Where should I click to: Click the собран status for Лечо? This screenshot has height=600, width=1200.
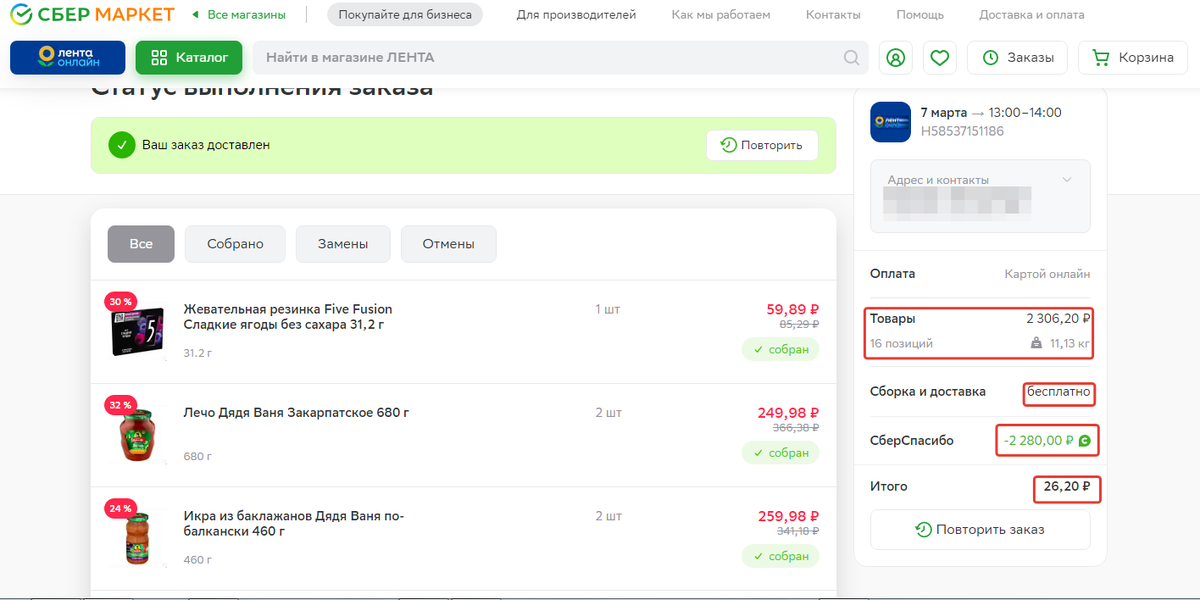pyautogui.click(x=780, y=452)
